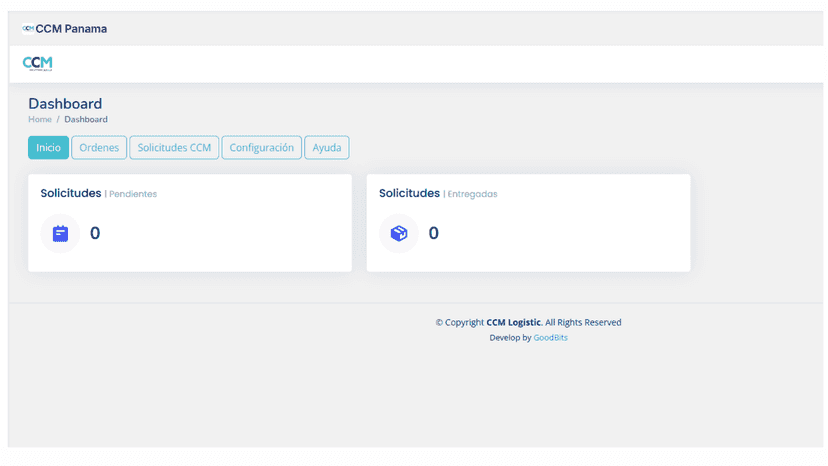Click the Home breadcrumb link
This screenshot has height=466, width=828.
click(x=40, y=119)
